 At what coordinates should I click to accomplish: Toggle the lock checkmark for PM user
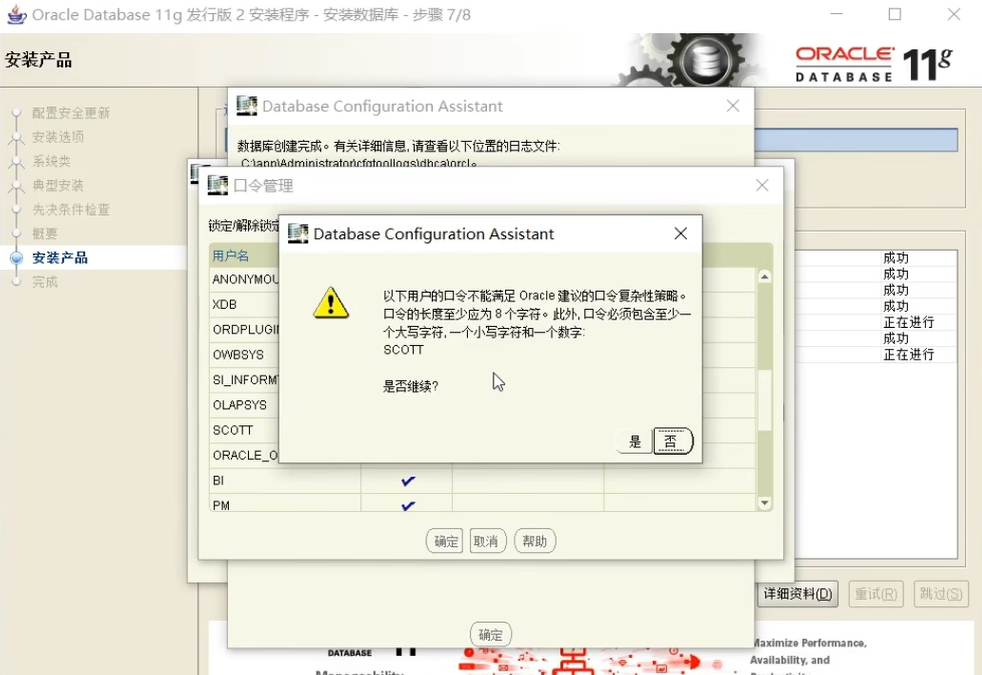click(408, 505)
